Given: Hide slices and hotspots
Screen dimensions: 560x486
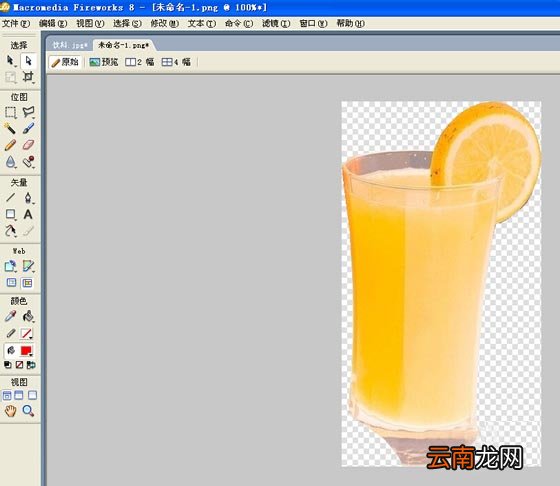Looking at the screenshot, I should tap(11, 283).
